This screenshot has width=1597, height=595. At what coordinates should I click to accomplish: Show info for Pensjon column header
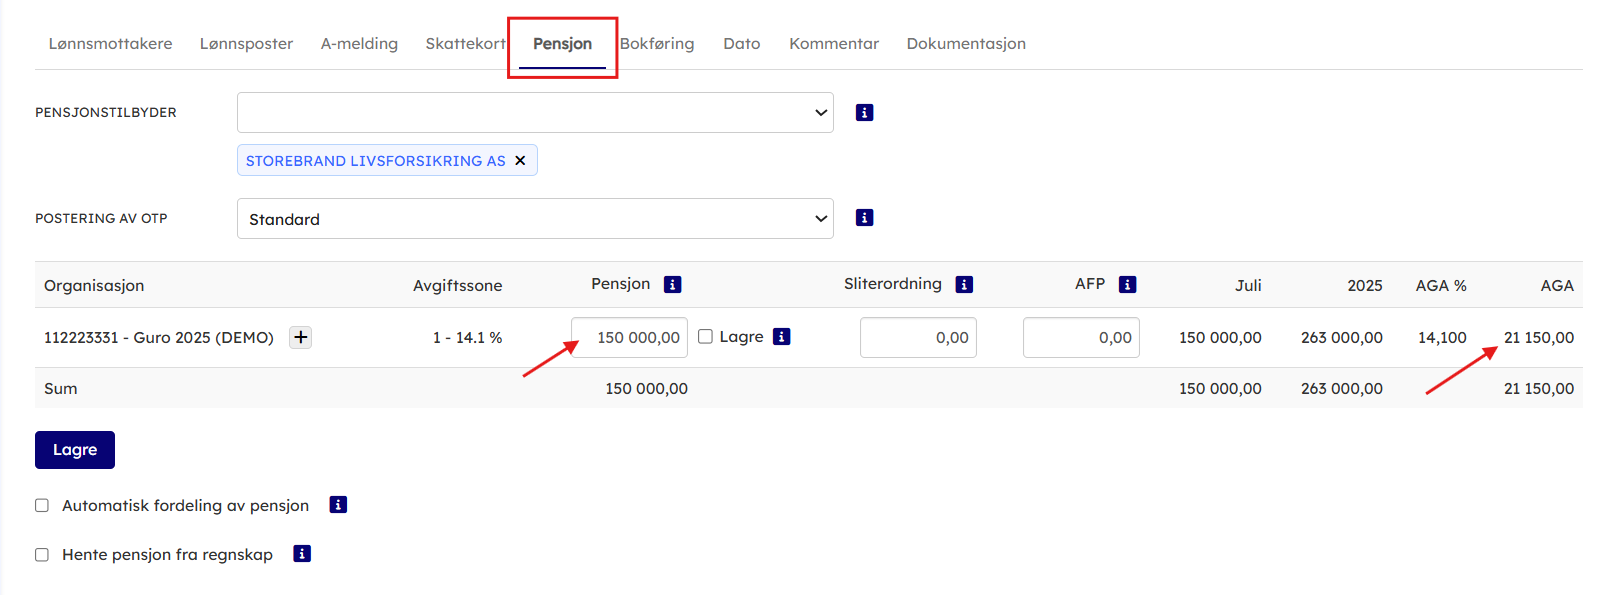pyautogui.click(x=673, y=285)
